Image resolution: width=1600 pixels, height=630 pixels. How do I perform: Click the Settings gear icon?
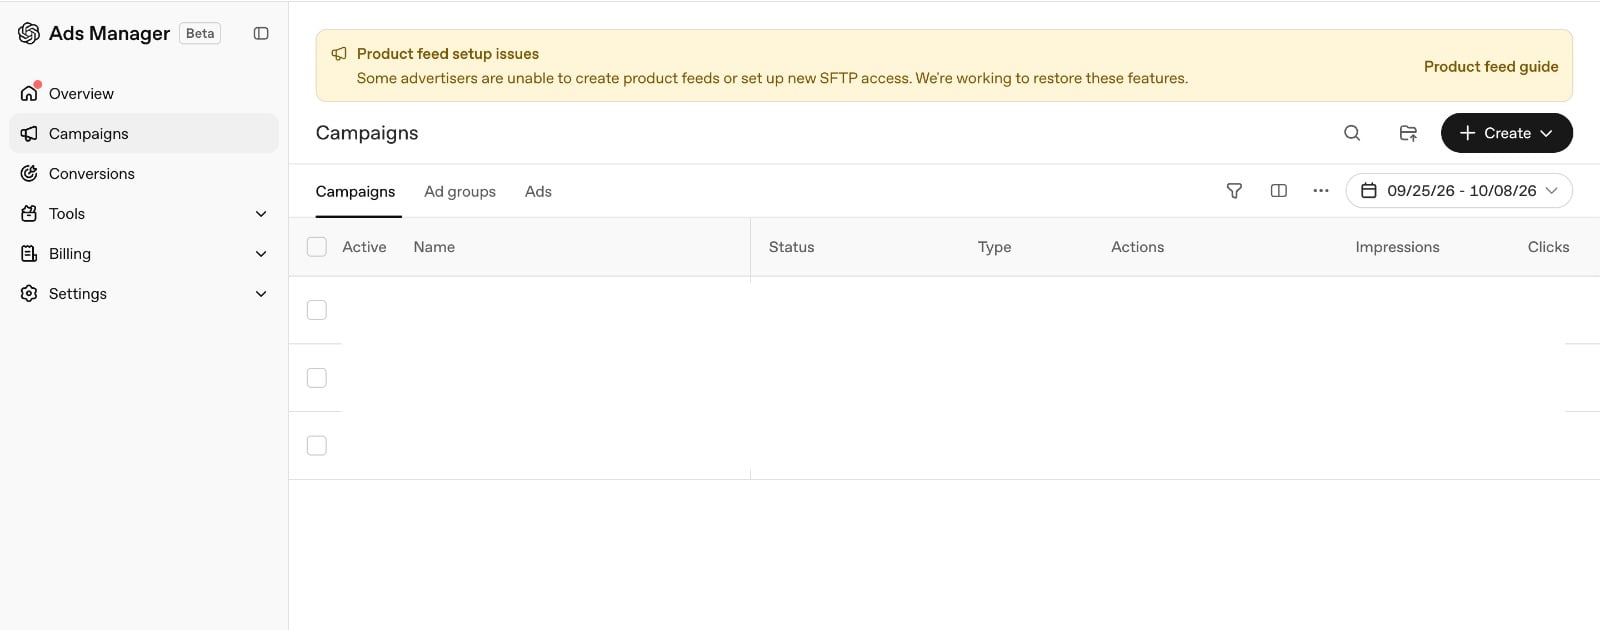(x=29, y=293)
